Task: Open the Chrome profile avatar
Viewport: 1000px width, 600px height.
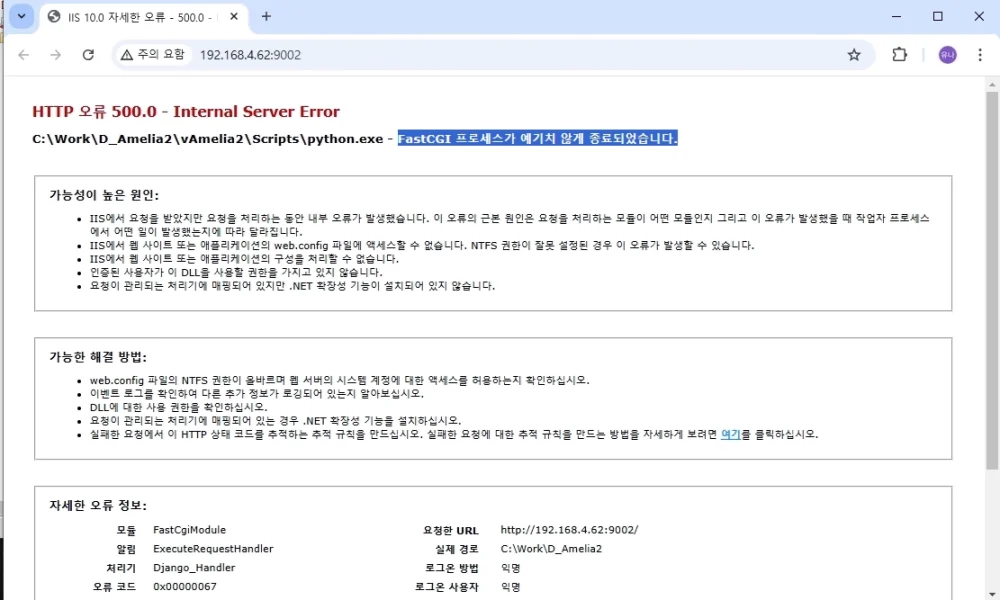Action: click(947, 55)
